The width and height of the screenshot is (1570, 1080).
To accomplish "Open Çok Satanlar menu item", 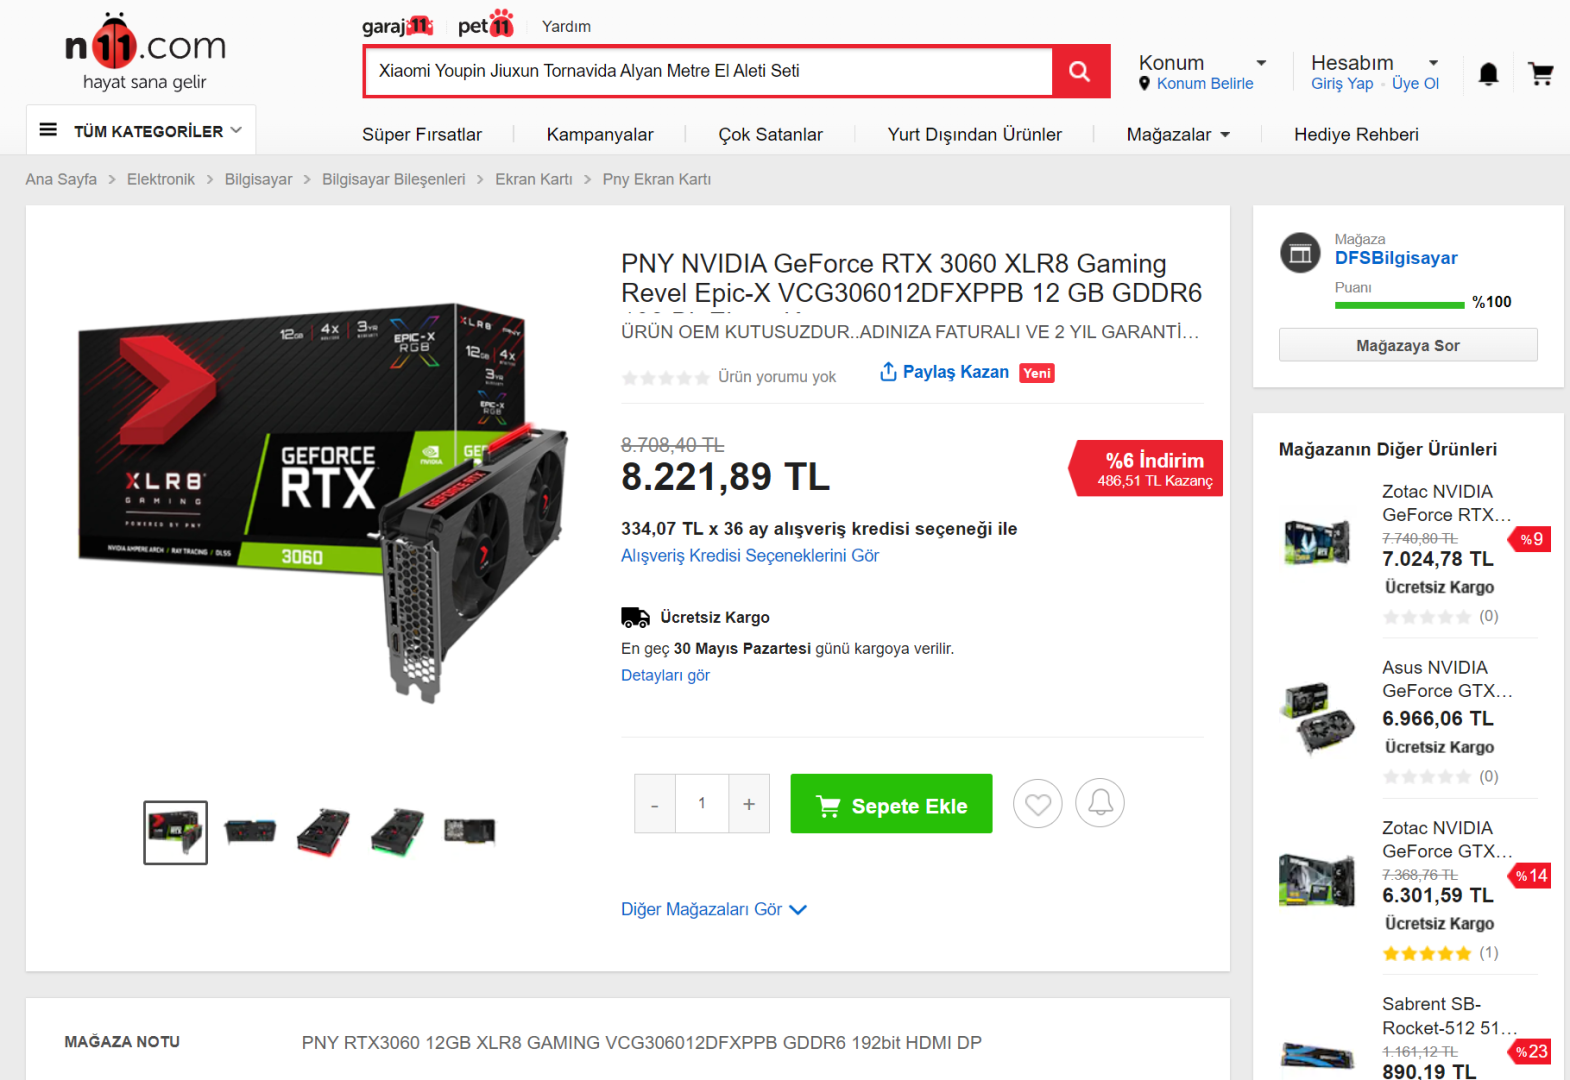I will pyautogui.click(x=771, y=134).
